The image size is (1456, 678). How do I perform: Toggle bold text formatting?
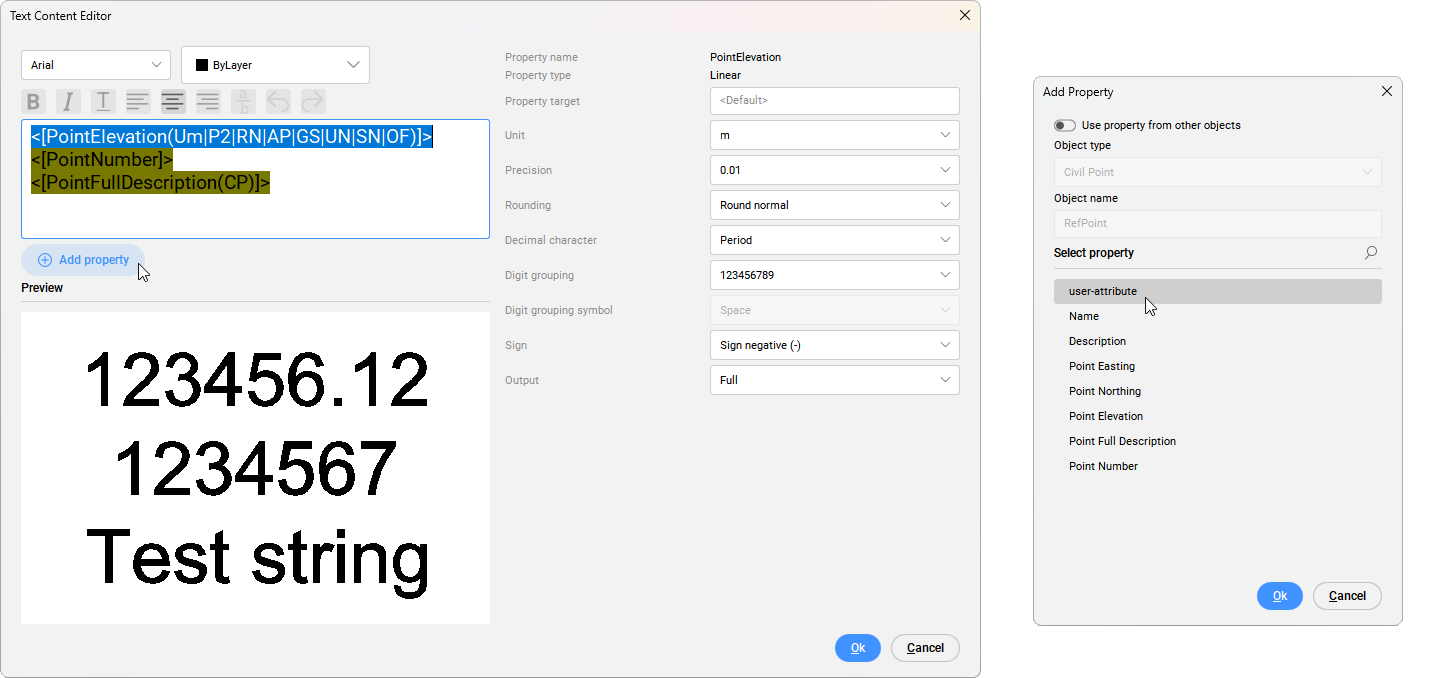(x=34, y=102)
